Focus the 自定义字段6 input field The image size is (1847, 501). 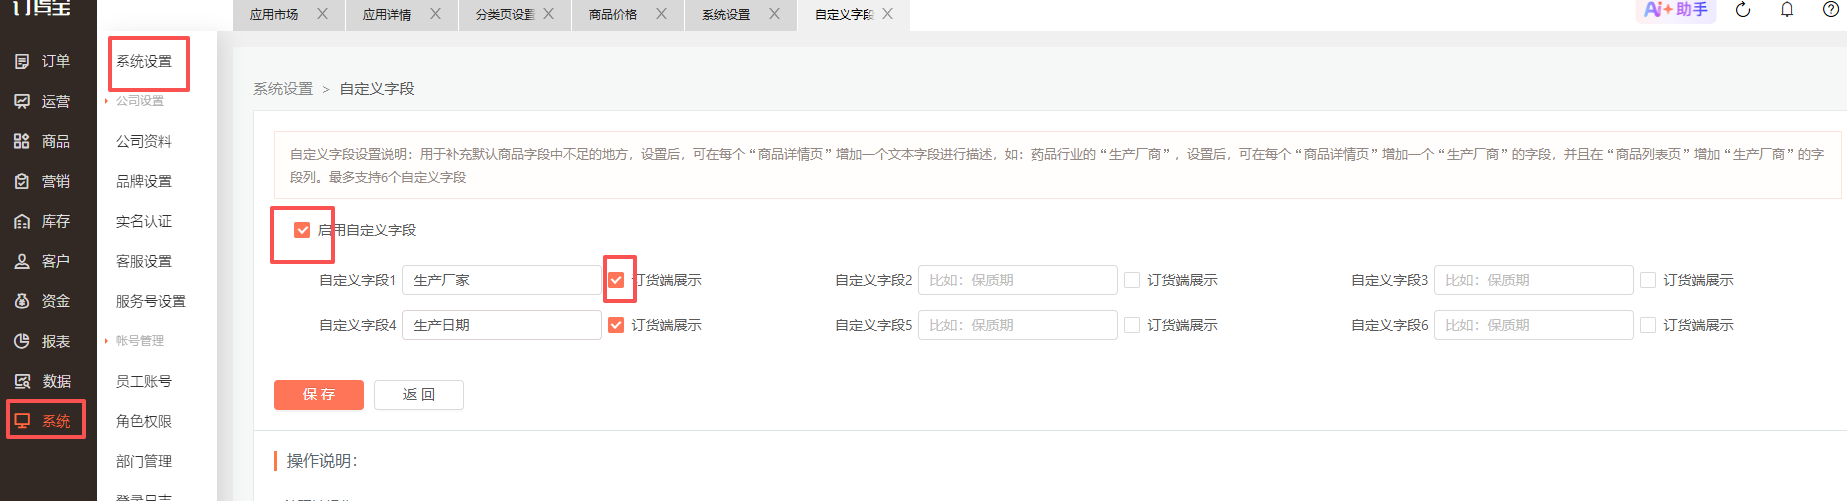tap(1534, 325)
